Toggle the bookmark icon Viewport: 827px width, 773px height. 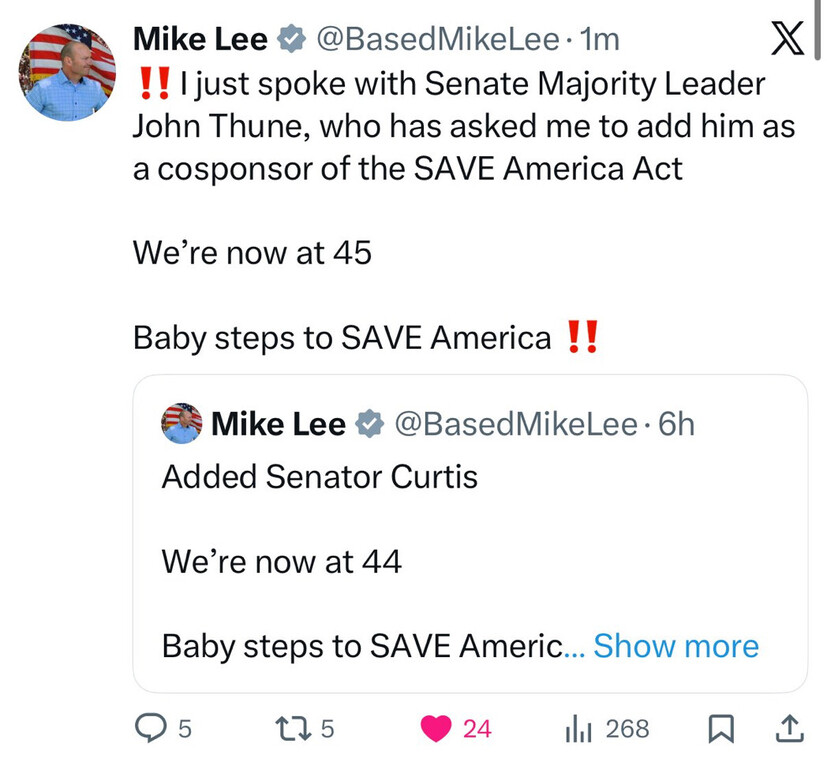pos(720,729)
